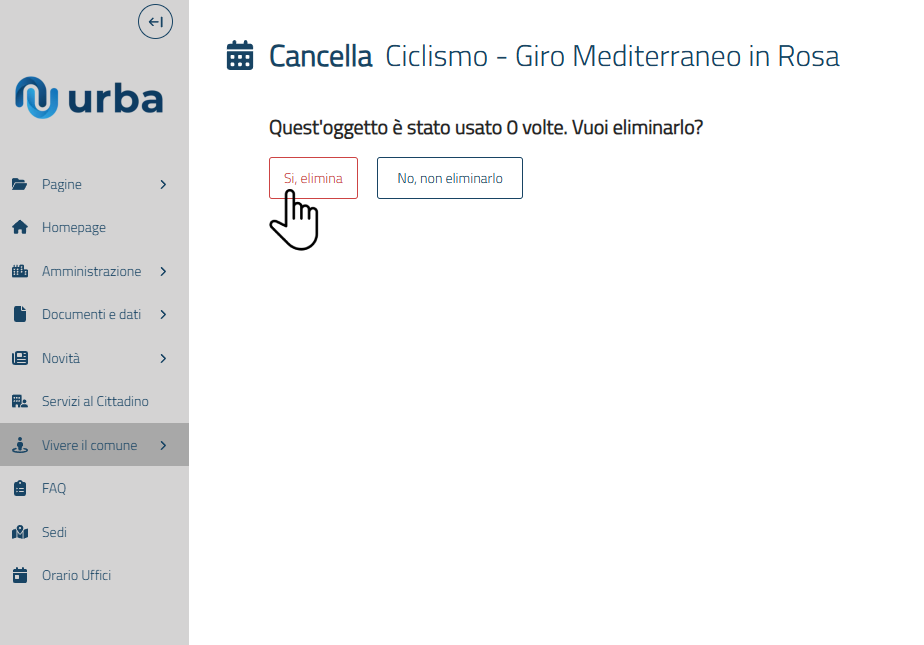Click the Orario Uffici calendar icon
This screenshot has height=645, width=924.
19,575
